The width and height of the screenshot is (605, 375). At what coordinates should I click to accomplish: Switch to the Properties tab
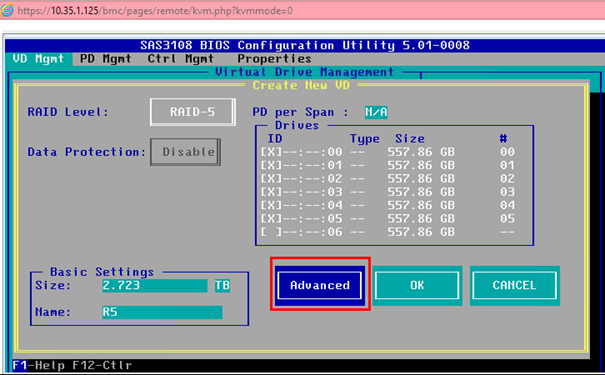(274, 59)
